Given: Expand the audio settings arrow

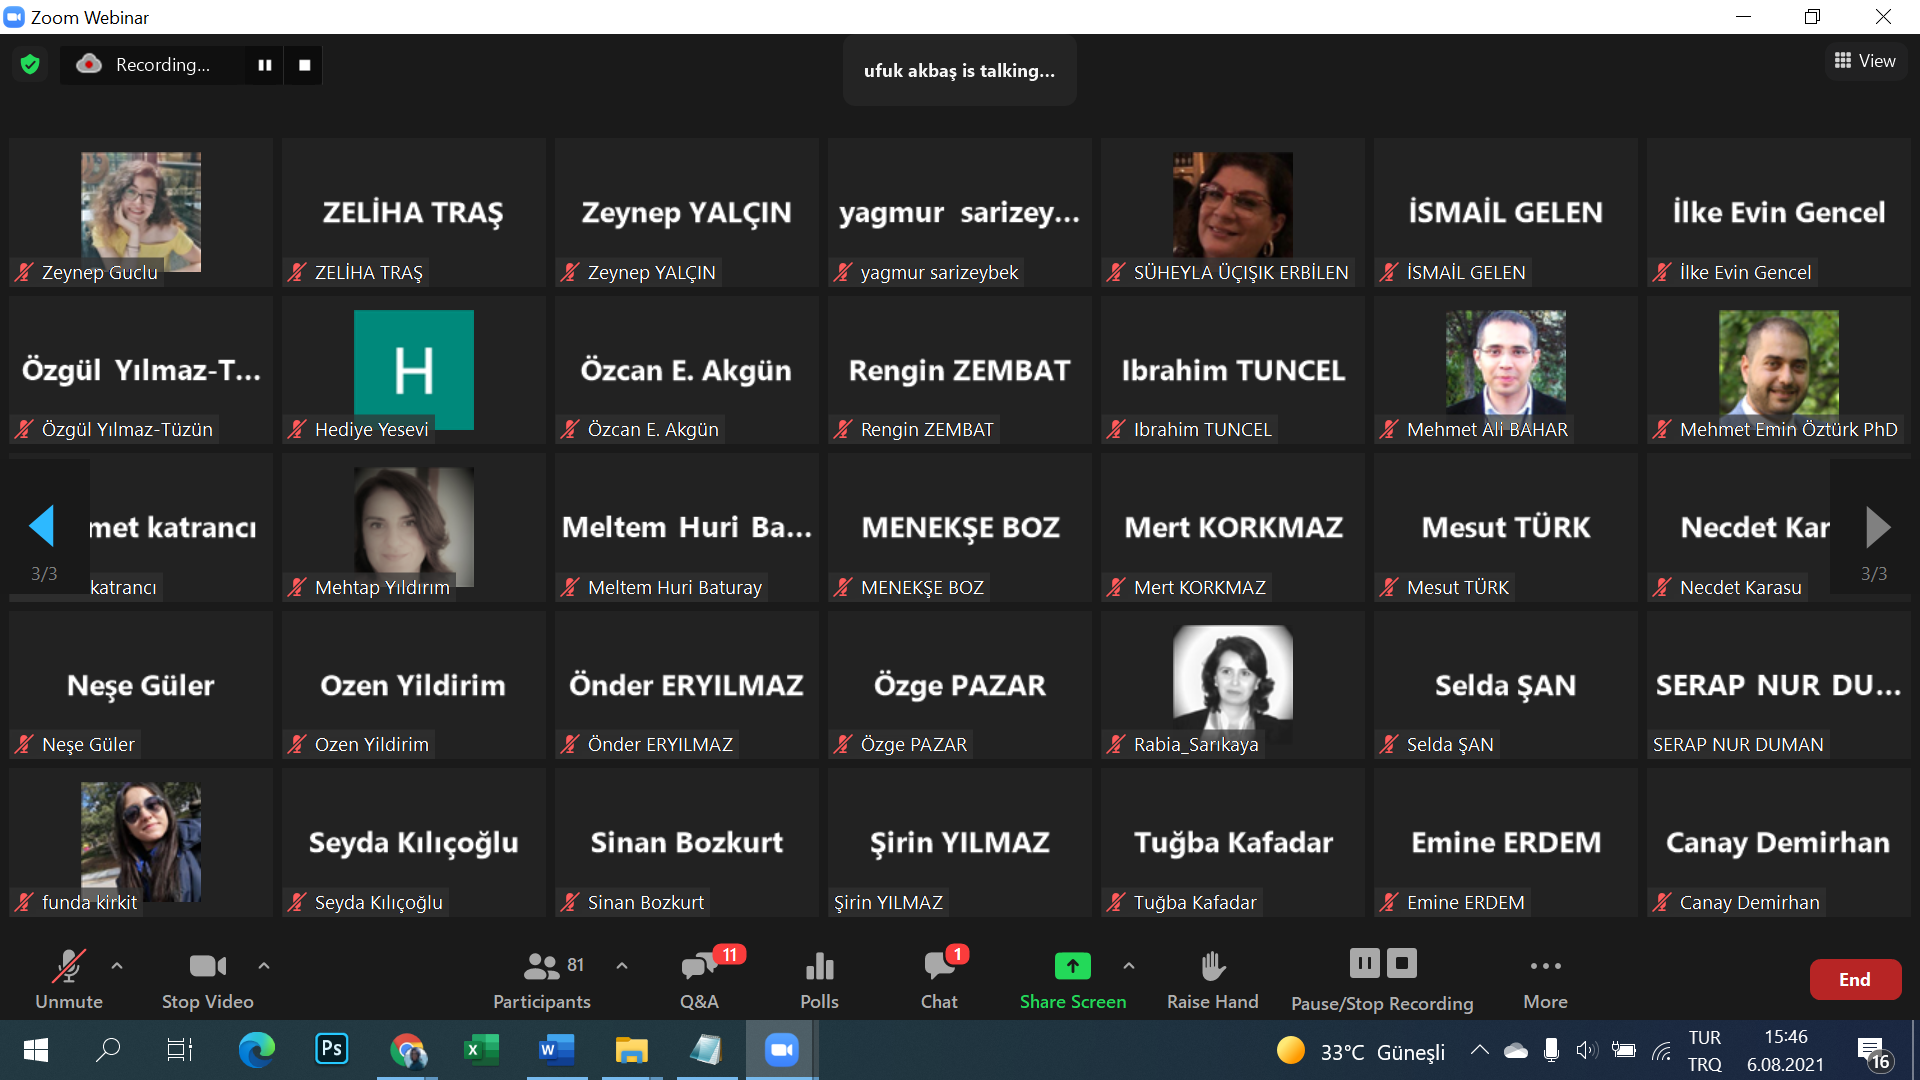Looking at the screenshot, I should pos(117,966).
